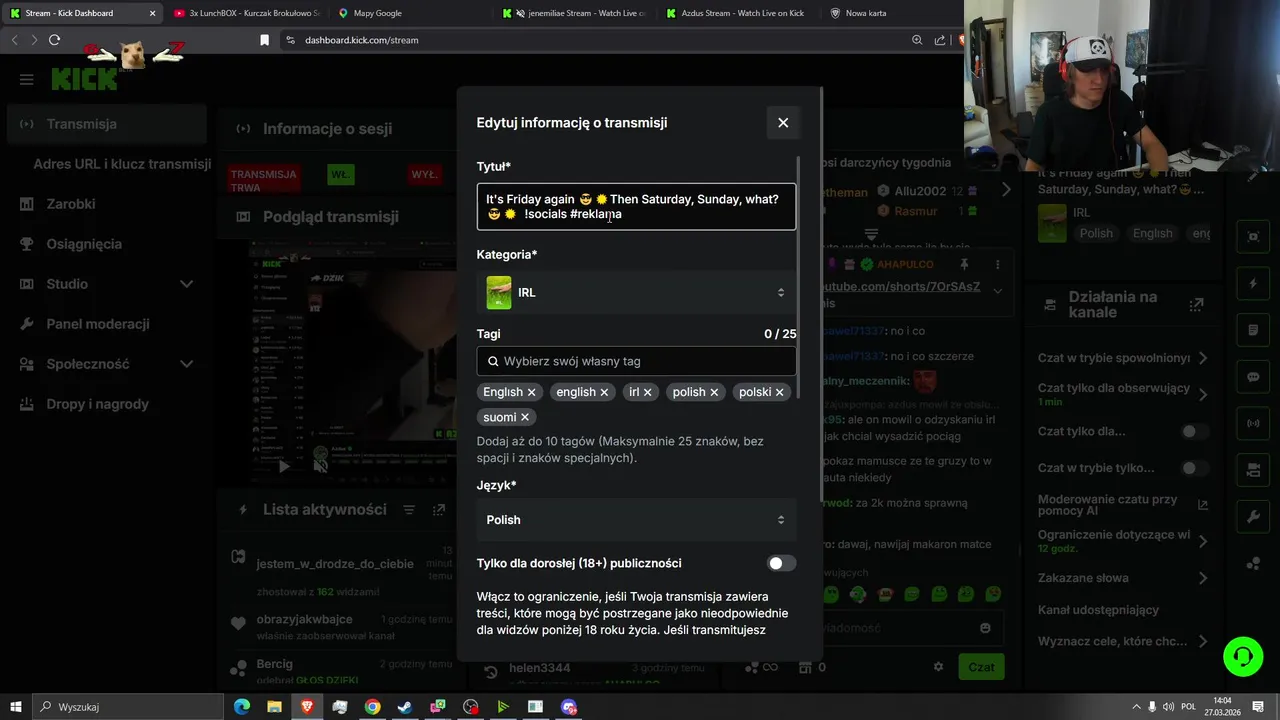Bookmark the page using bookmark icon

coord(264,40)
